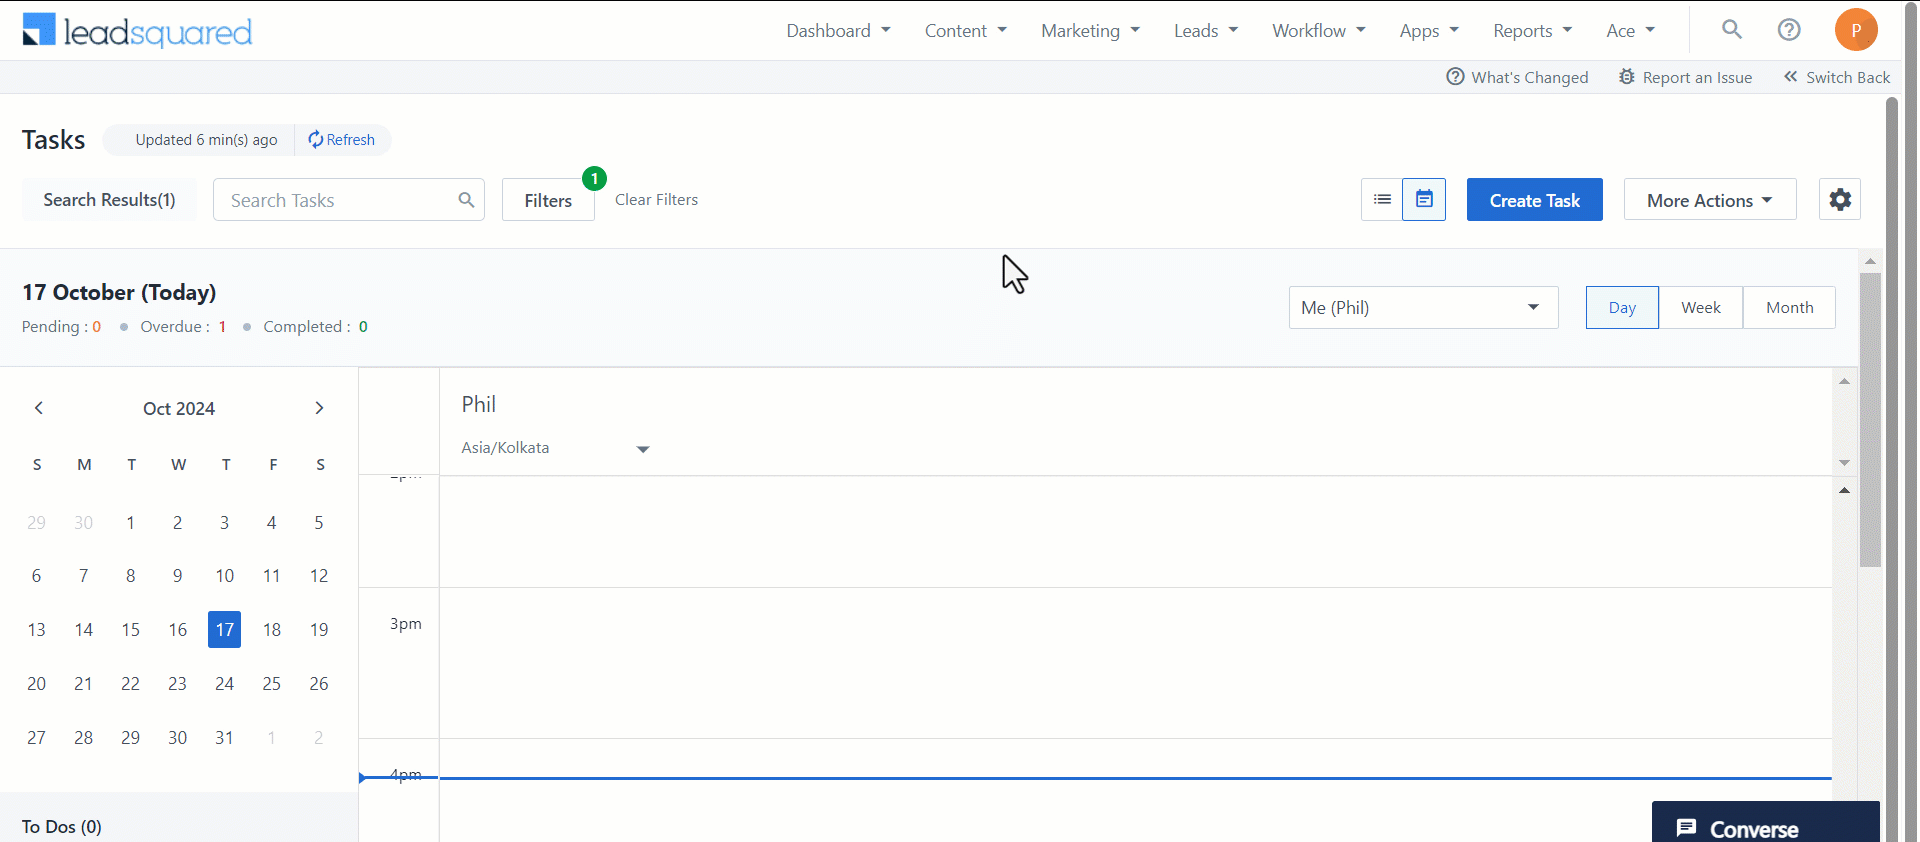Open the Marketing menu
The image size is (1920, 842).
(1090, 31)
